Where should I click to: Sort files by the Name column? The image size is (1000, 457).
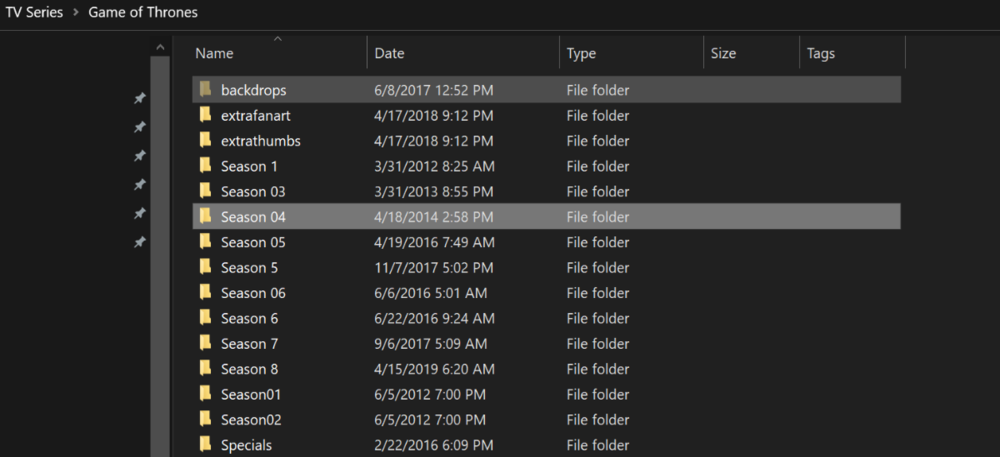214,53
